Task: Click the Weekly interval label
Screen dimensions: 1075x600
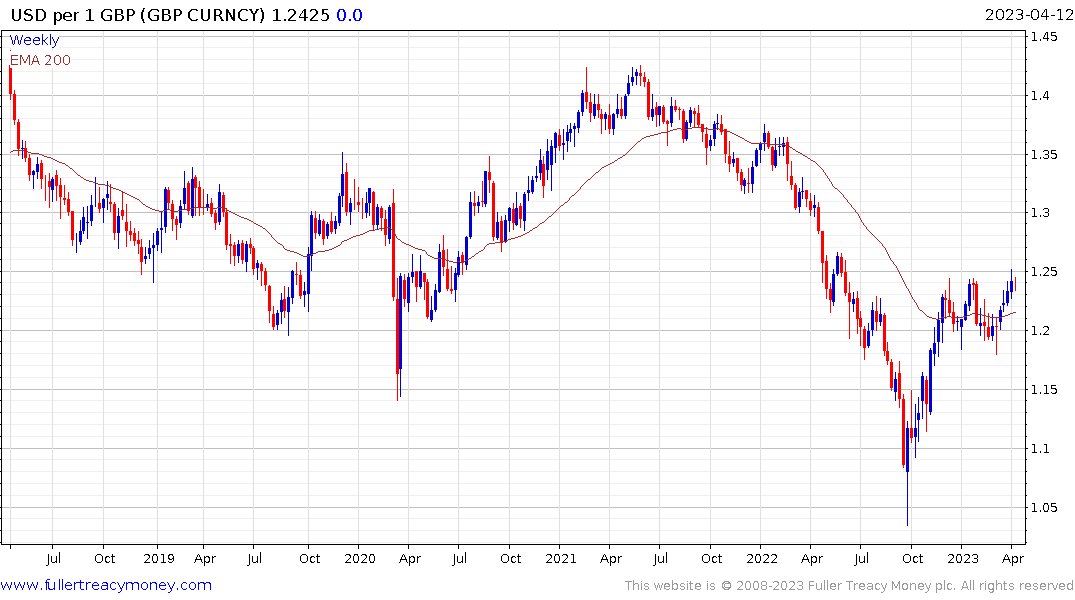Action: tap(34, 40)
